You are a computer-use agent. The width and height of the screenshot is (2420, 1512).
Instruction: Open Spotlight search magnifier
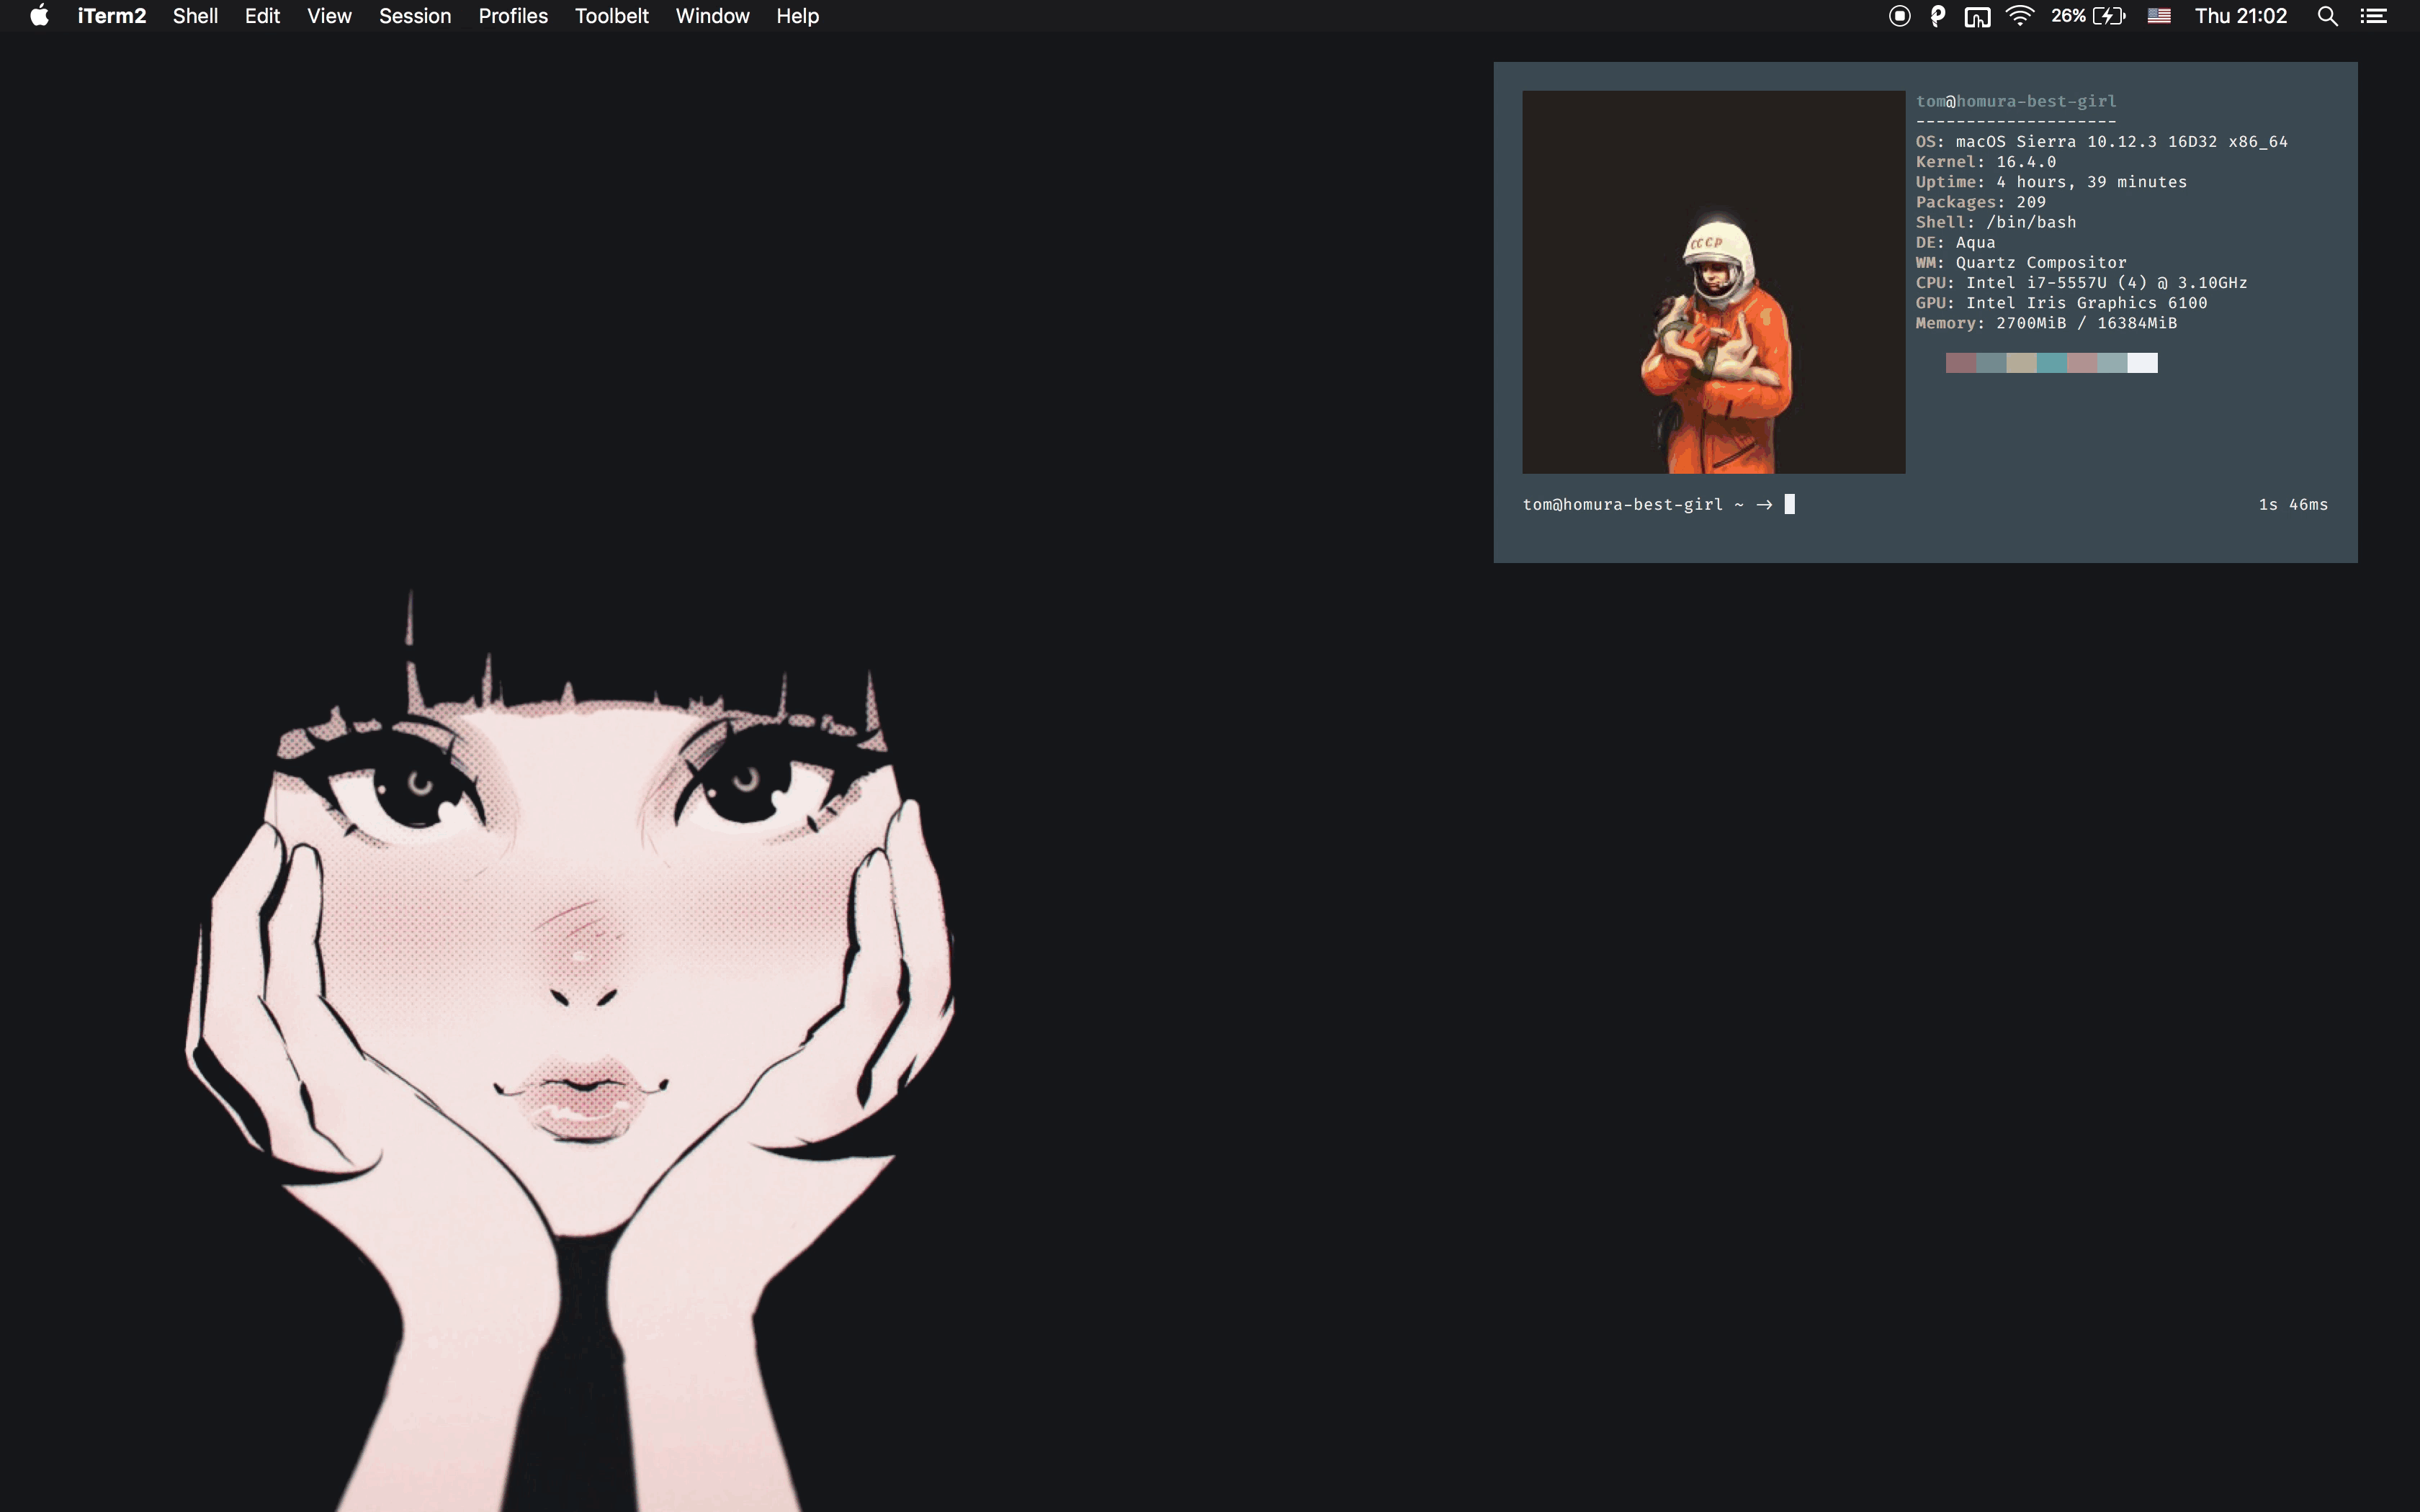[2327, 16]
